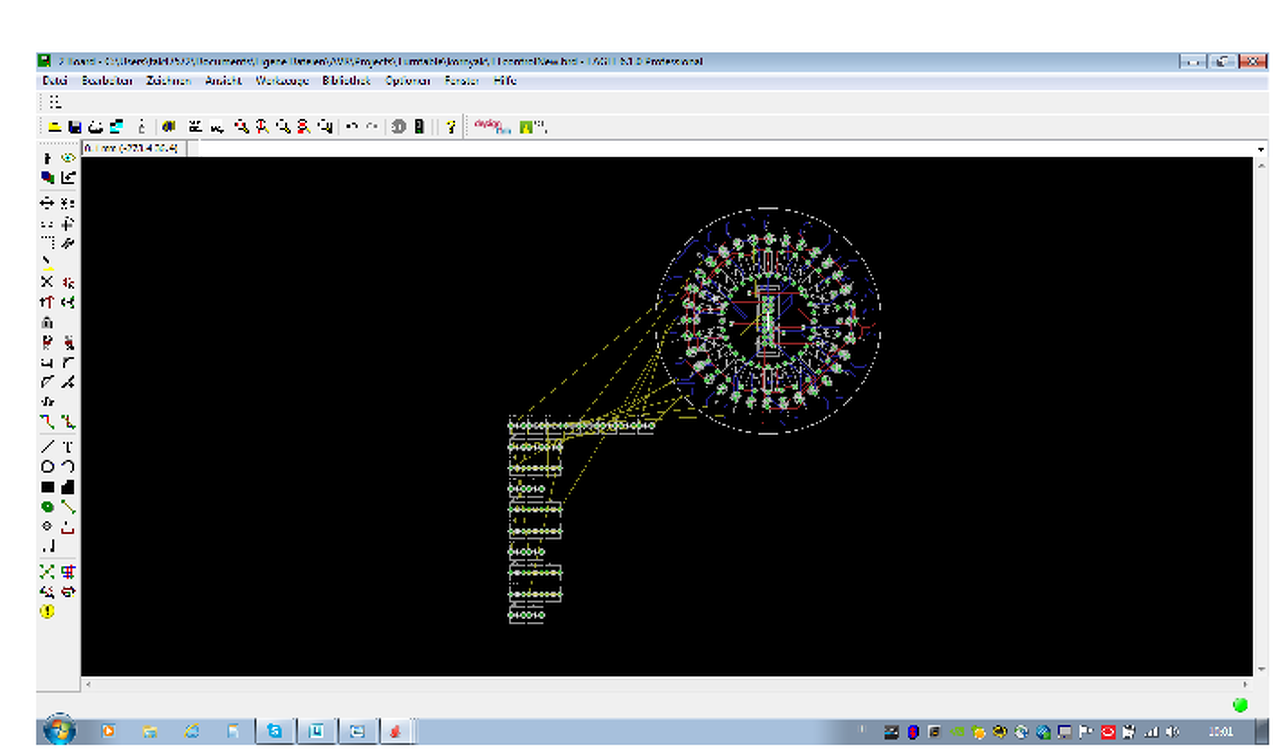Viewport: 1280px width, 754px height.
Task: Select the Lock tool
Action: (x=47, y=322)
